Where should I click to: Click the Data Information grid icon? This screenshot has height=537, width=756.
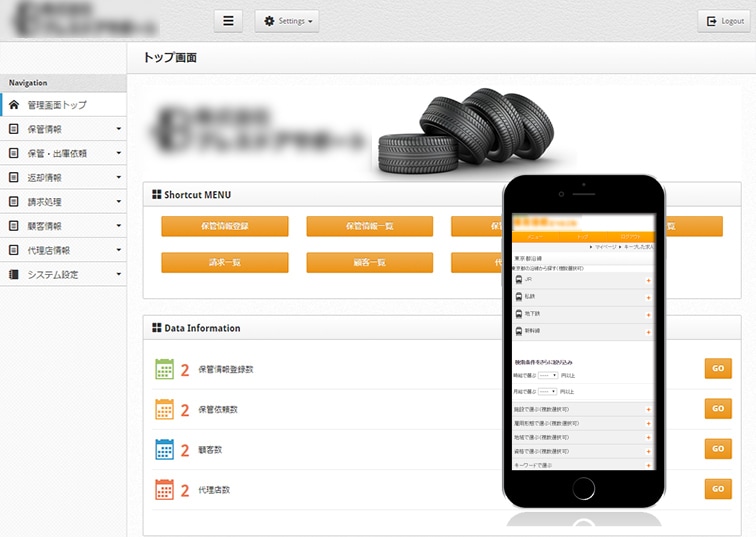157,328
